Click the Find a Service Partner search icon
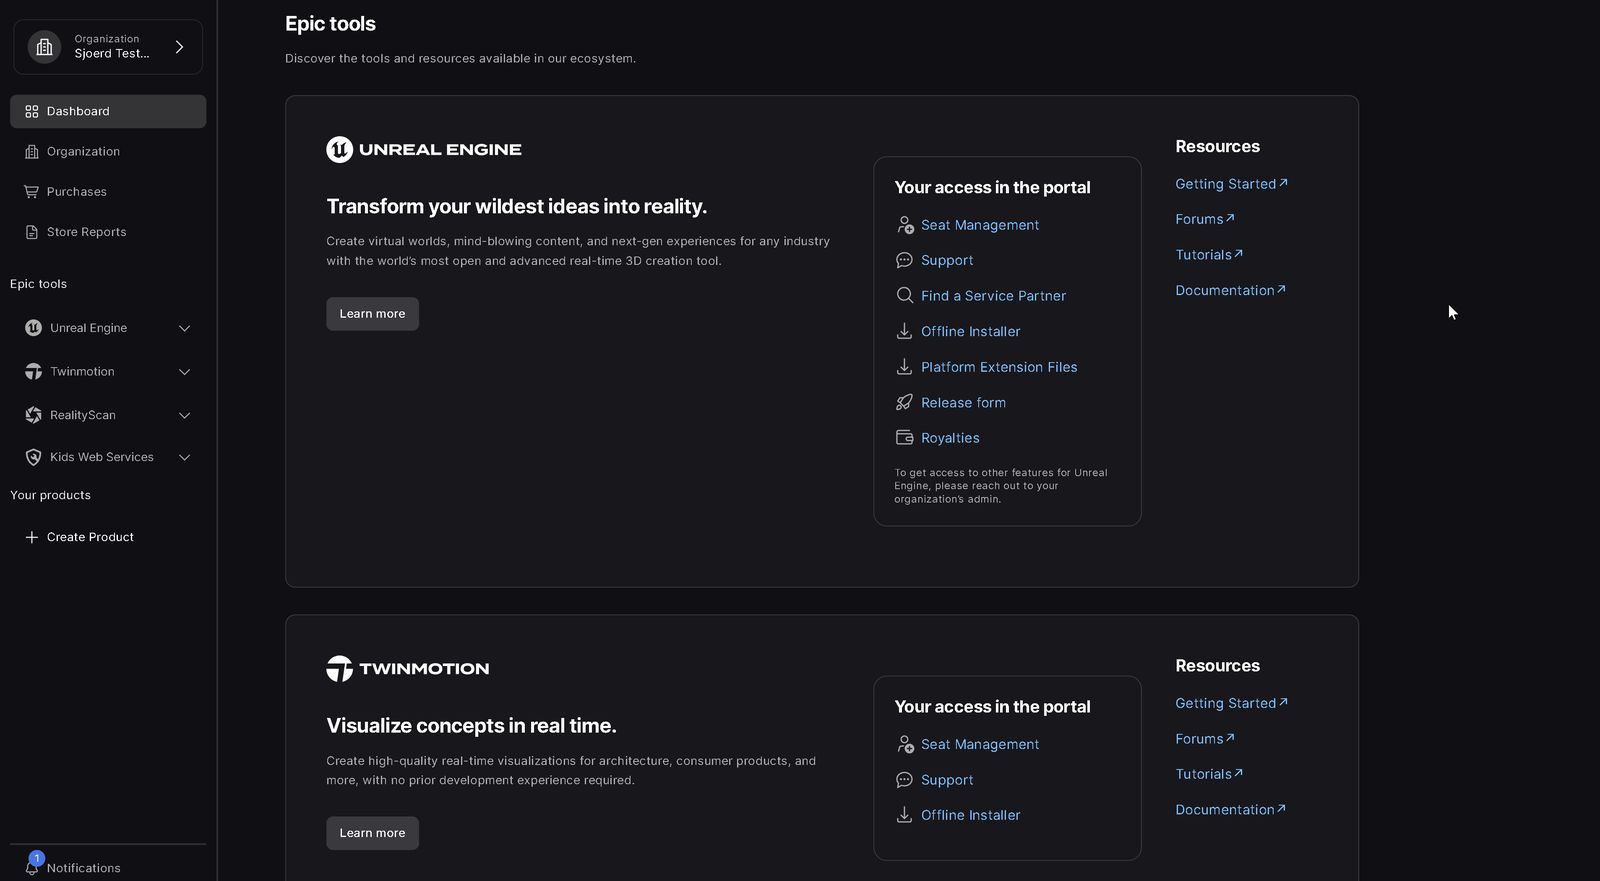 click(904, 295)
